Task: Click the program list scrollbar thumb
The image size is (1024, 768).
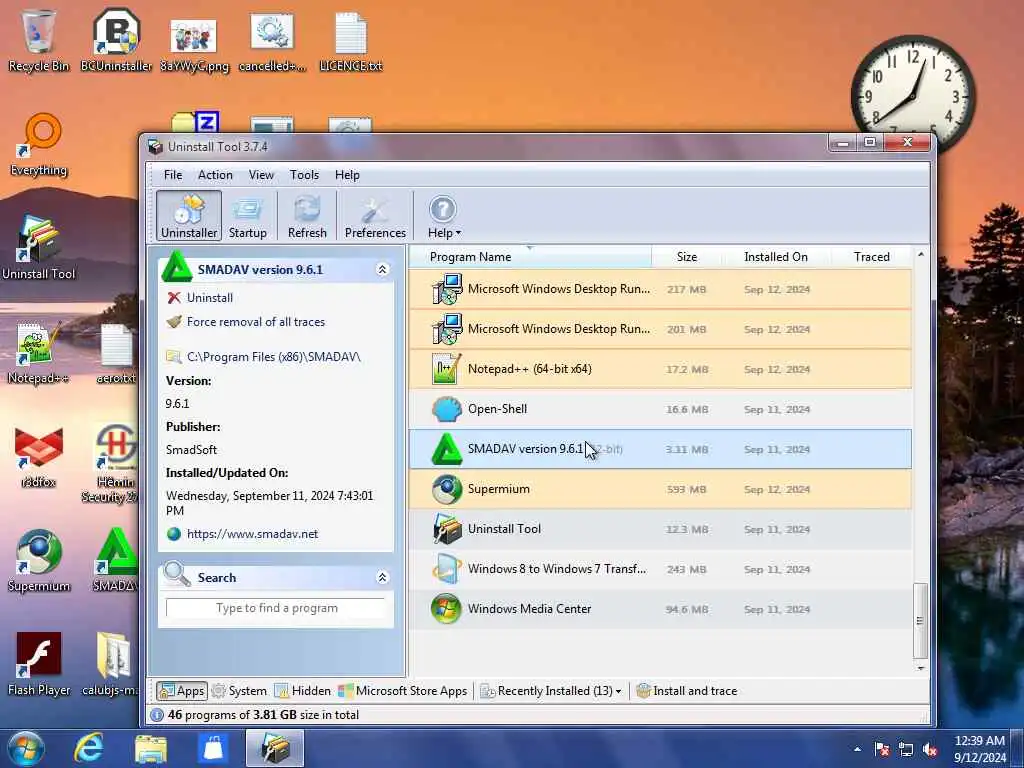Action: [920, 620]
